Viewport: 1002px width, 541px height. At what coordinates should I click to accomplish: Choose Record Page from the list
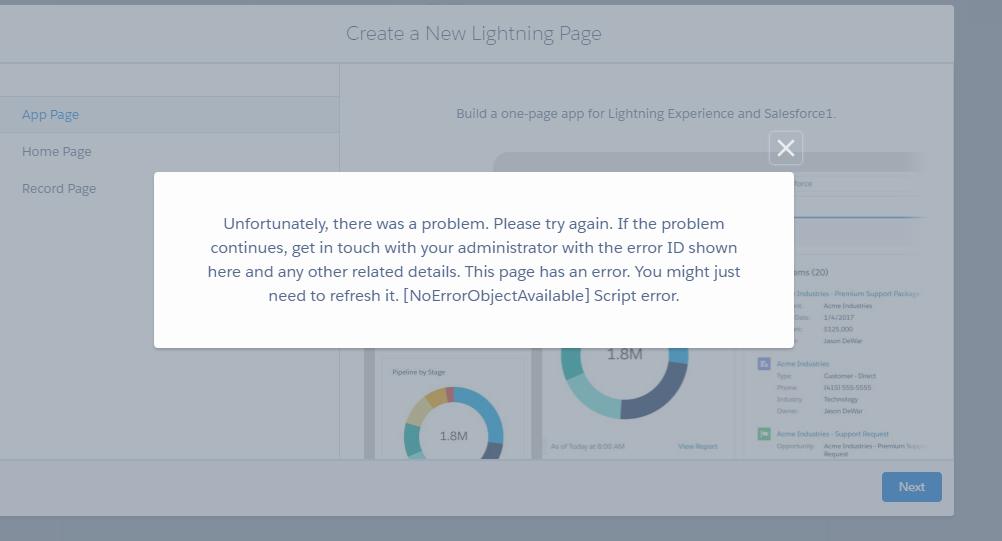(x=60, y=189)
